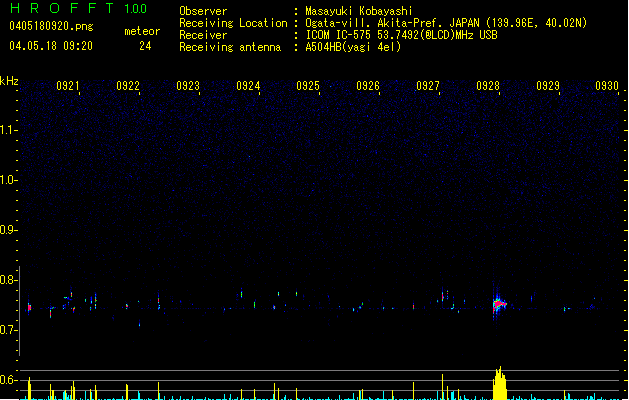629x400 pixels.
Task: Click the 0926 time marker
Action: tap(368, 86)
